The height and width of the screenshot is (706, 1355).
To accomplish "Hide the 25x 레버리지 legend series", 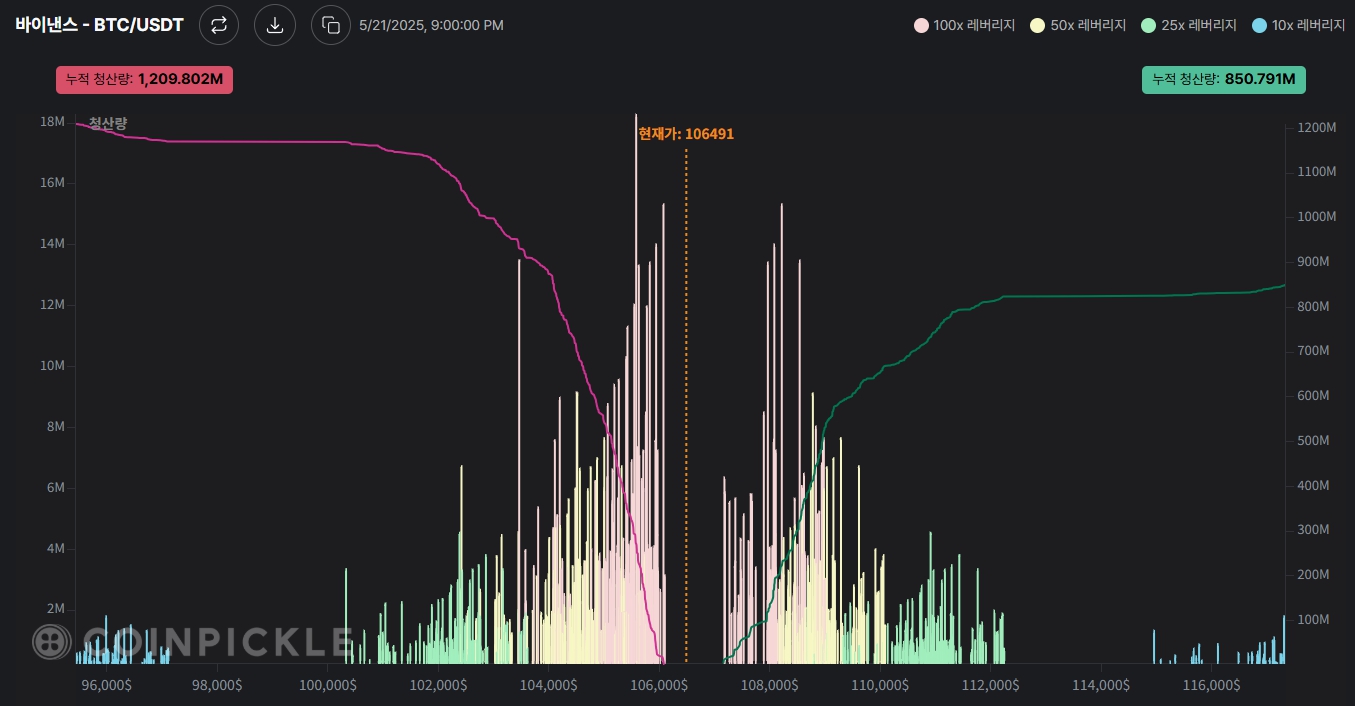I will tap(1189, 25).
